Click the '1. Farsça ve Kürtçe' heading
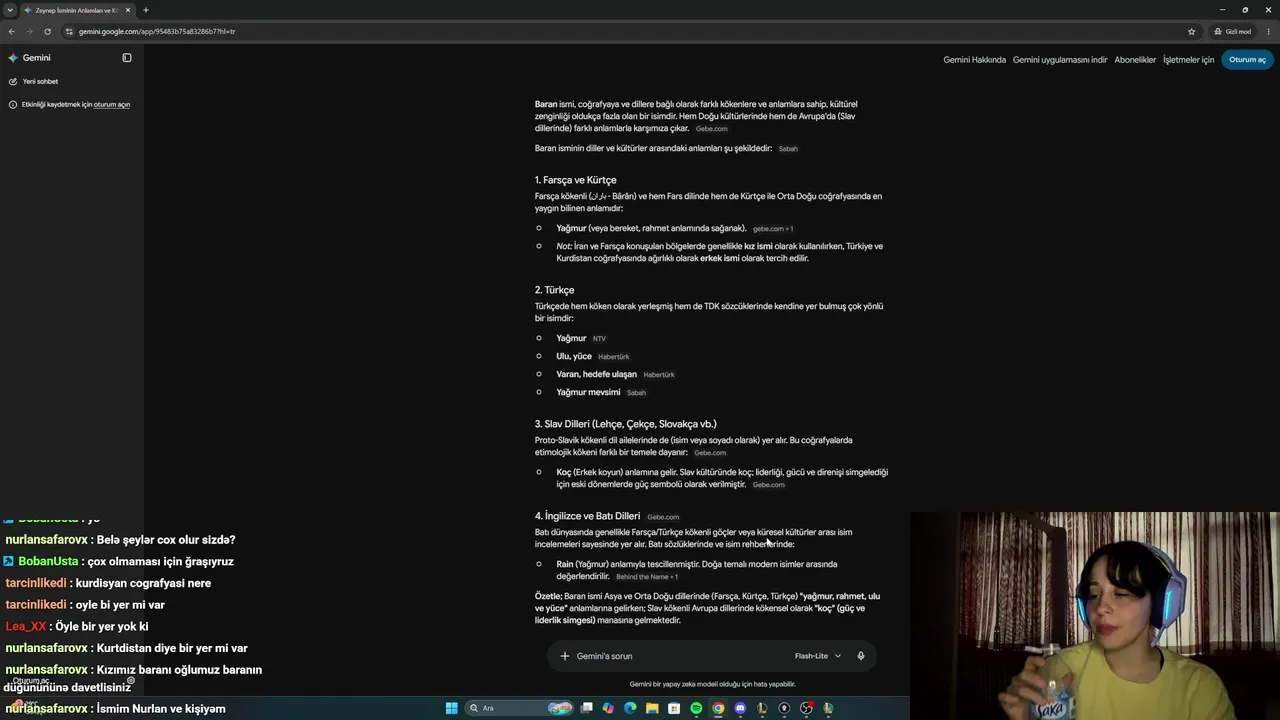Viewport: 1280px width, 720px height. 575,180
